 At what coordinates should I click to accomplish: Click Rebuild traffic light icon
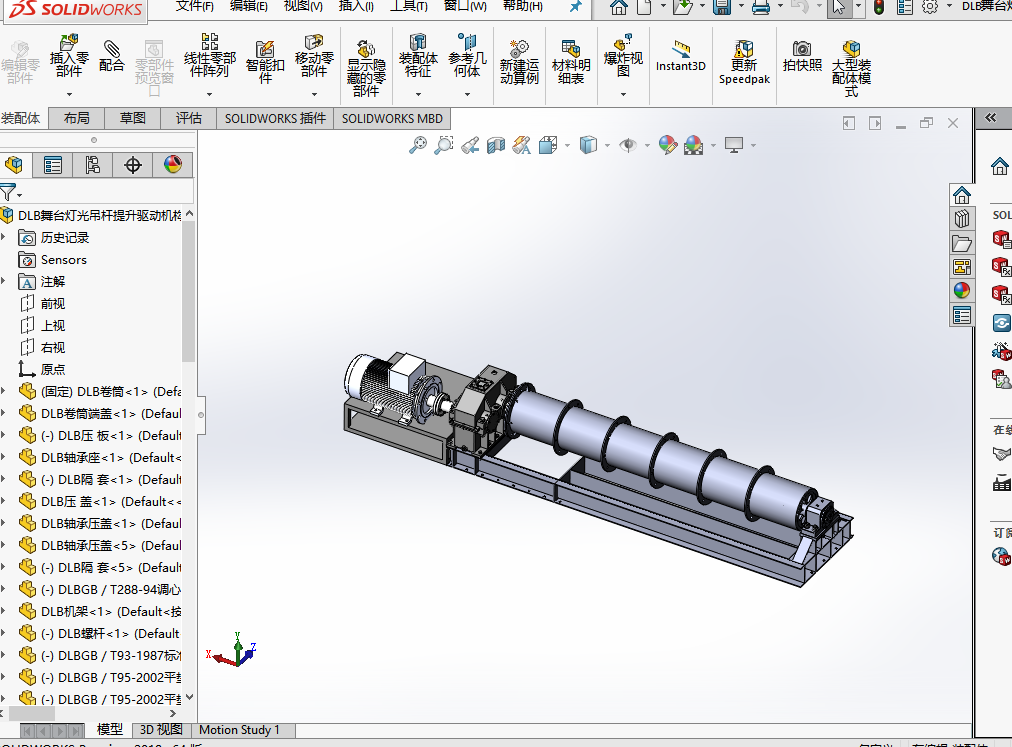click(x=878, y=7)
